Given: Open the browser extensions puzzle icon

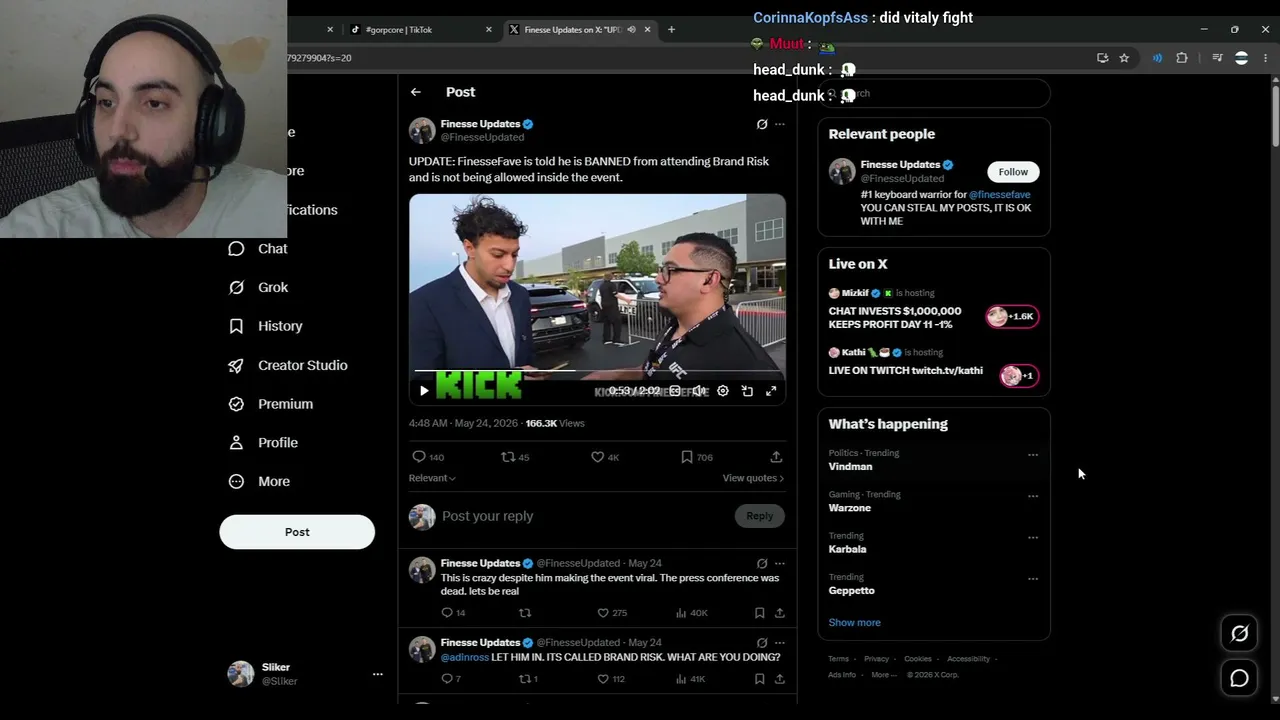Looking at the screenshot, I should [x=1182, y=58].
